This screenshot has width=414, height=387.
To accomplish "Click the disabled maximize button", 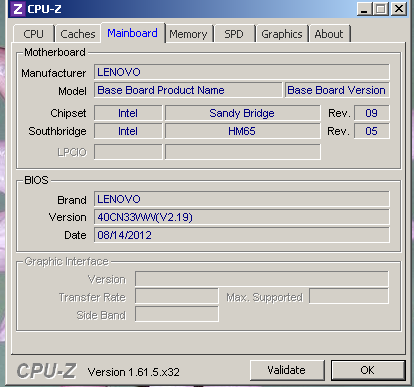I will 381,9.
